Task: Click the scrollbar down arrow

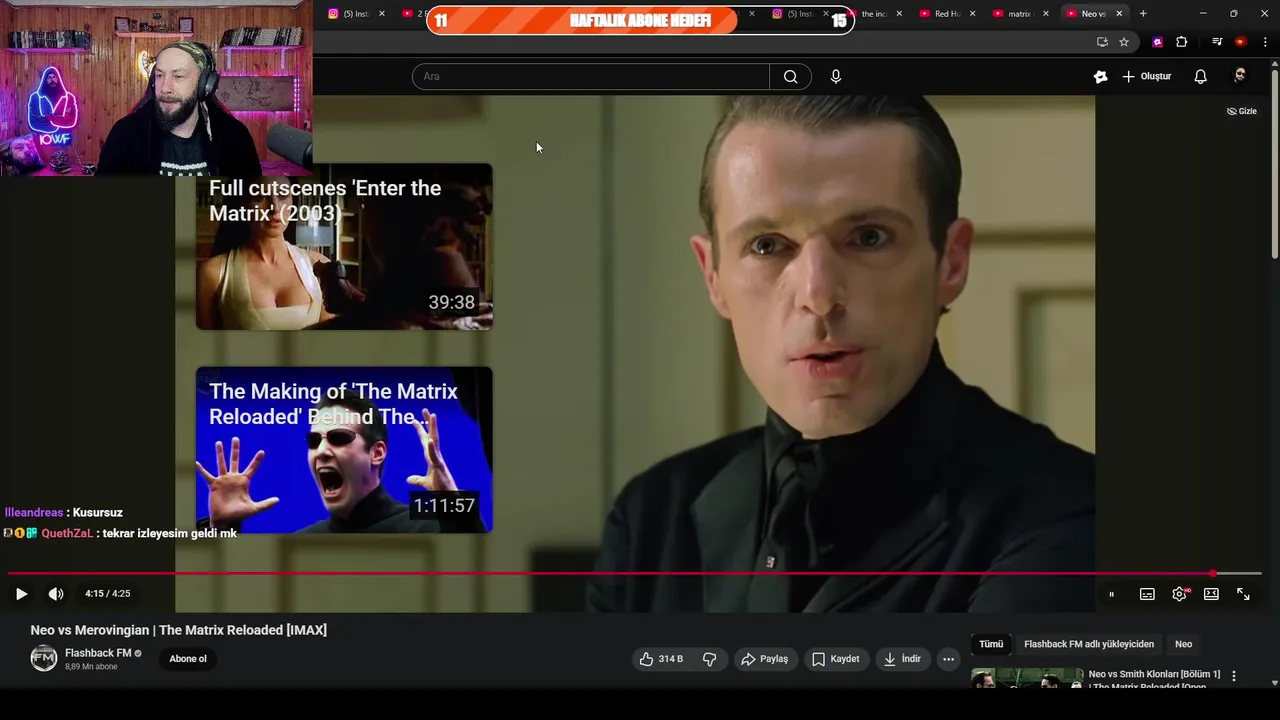Action: click(1274, 683)
